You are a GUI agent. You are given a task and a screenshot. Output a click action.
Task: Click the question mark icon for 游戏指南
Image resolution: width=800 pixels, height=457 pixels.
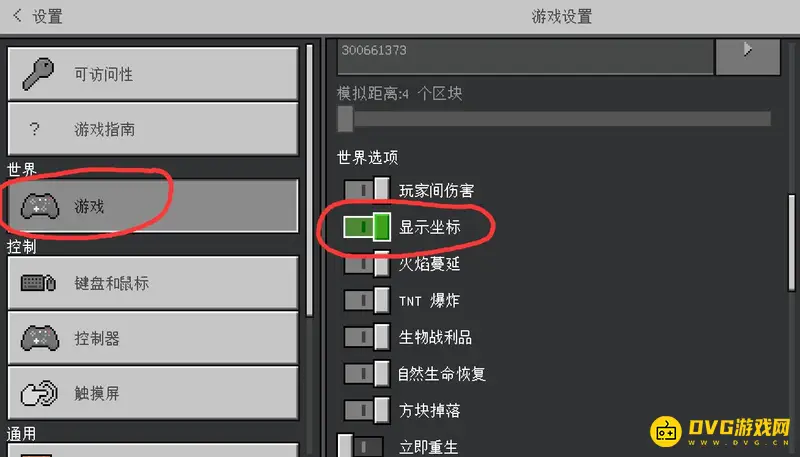[34, 129]
